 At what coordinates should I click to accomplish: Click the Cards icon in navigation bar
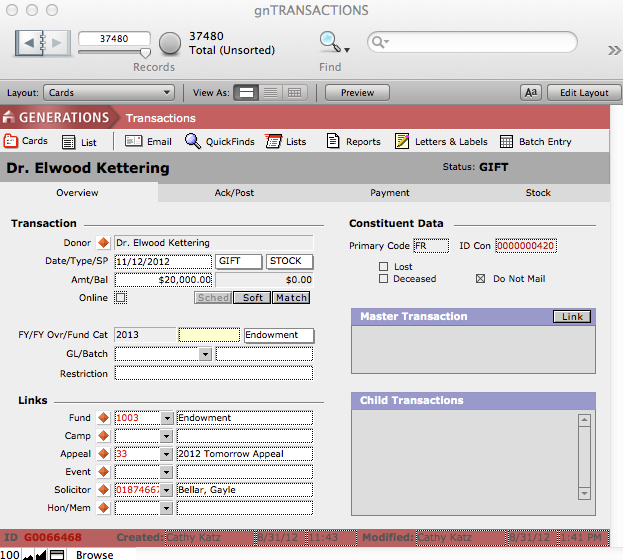[x=11, y=141]
